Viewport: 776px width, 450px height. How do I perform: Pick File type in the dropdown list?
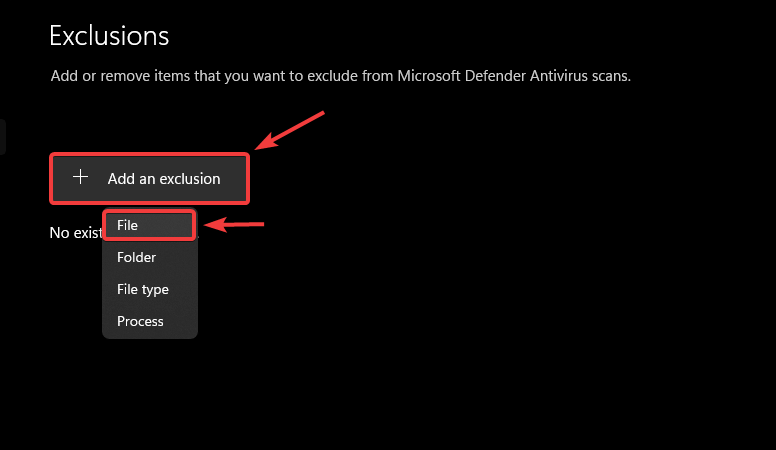[x=142, y=289]
